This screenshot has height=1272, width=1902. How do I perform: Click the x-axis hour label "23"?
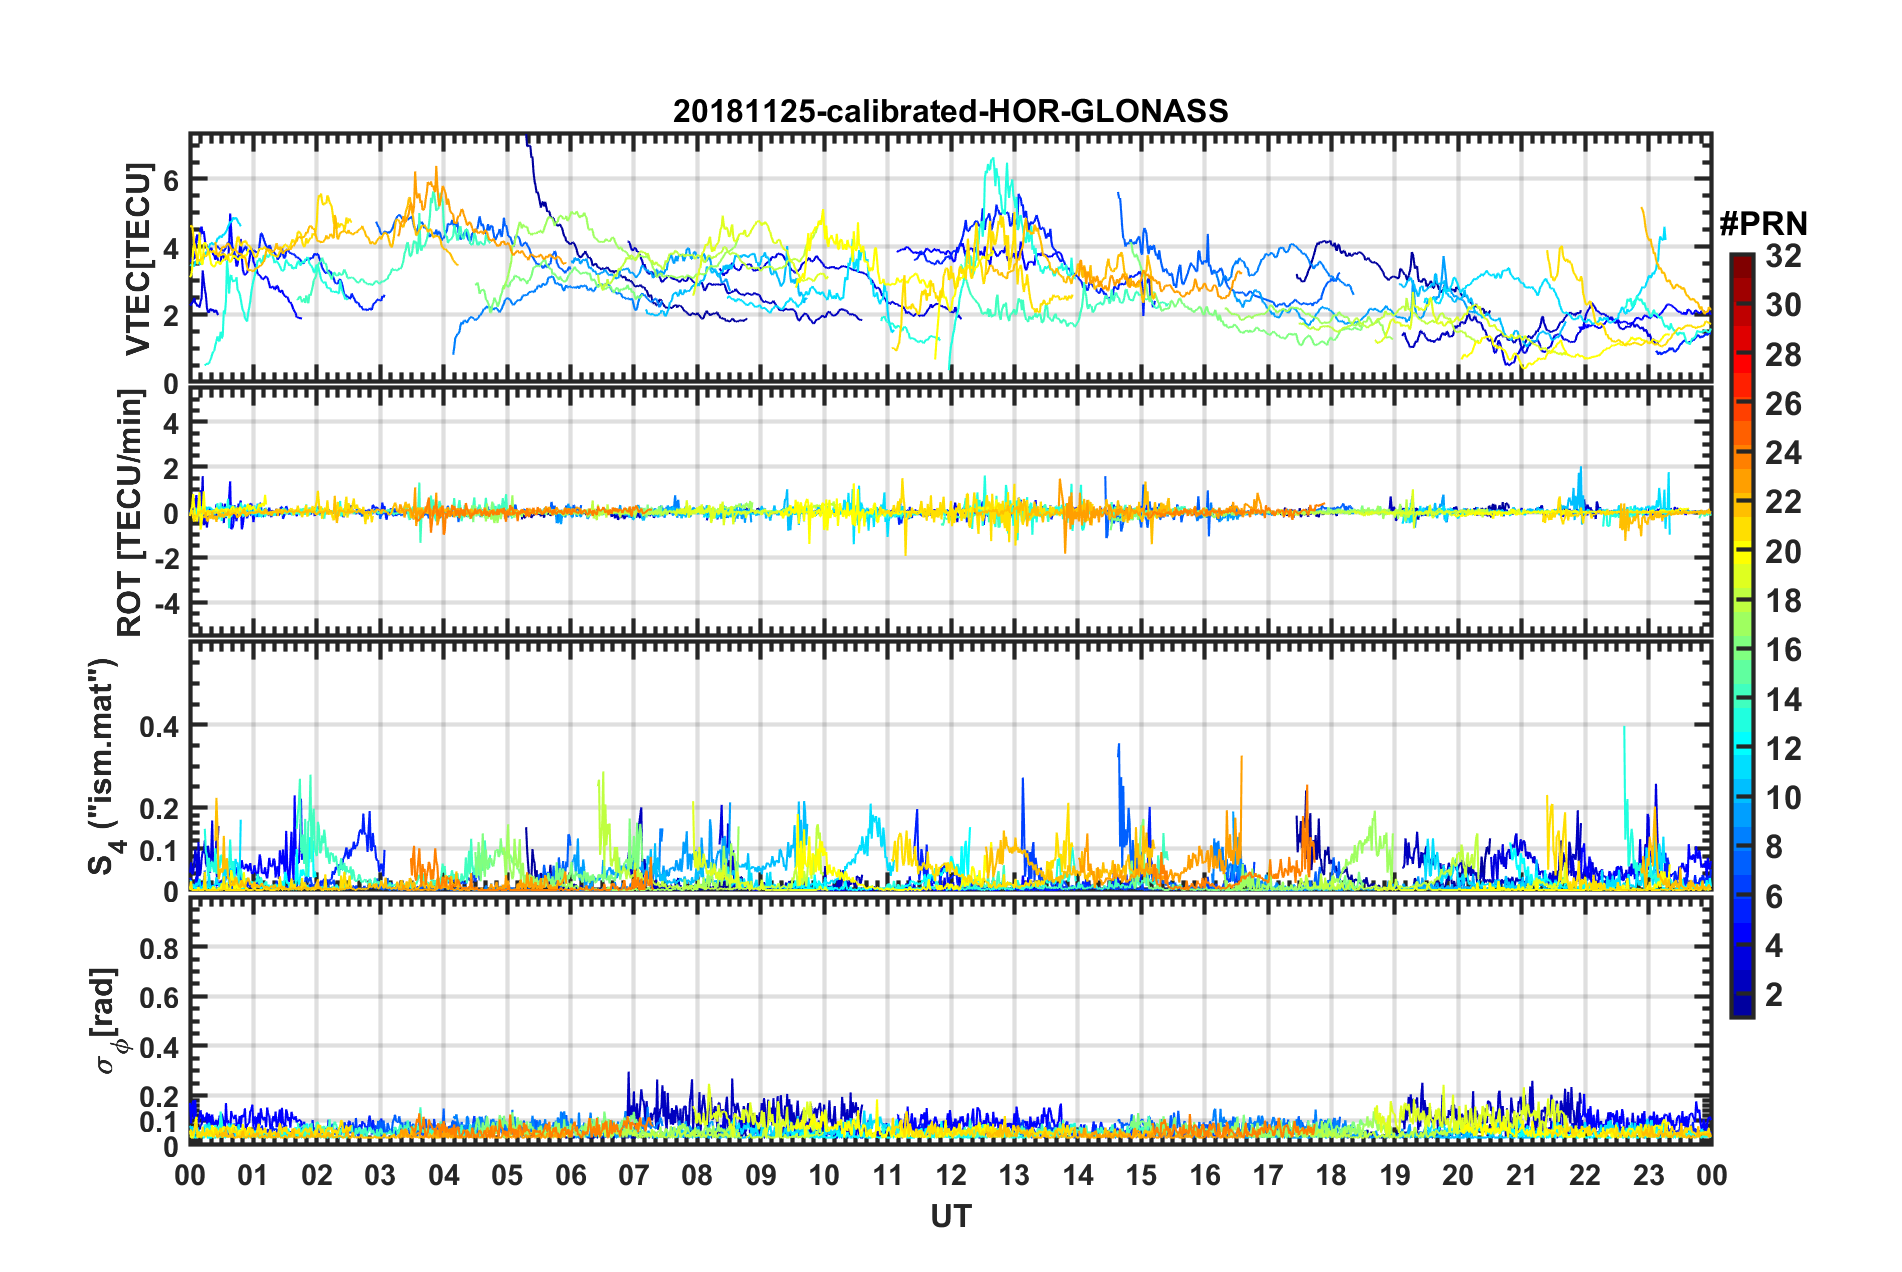pos(1648,1175)
